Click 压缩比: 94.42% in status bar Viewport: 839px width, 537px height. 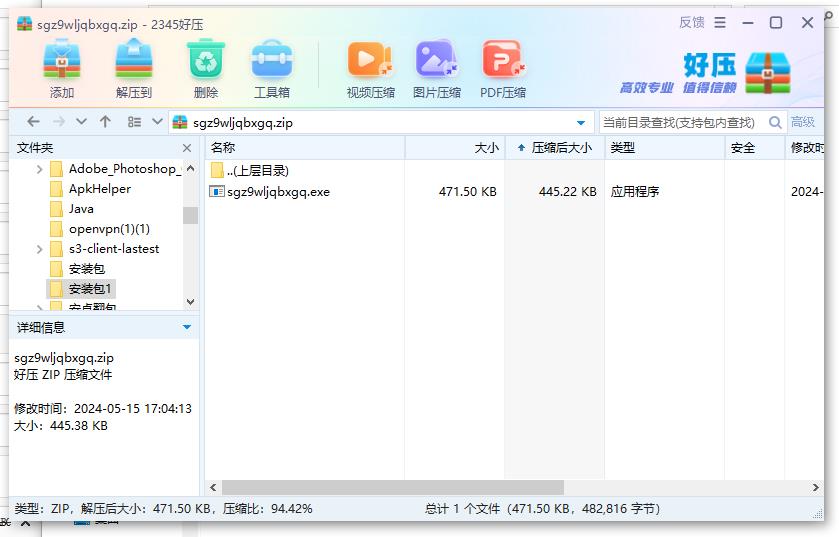click(x=268, y=509)
